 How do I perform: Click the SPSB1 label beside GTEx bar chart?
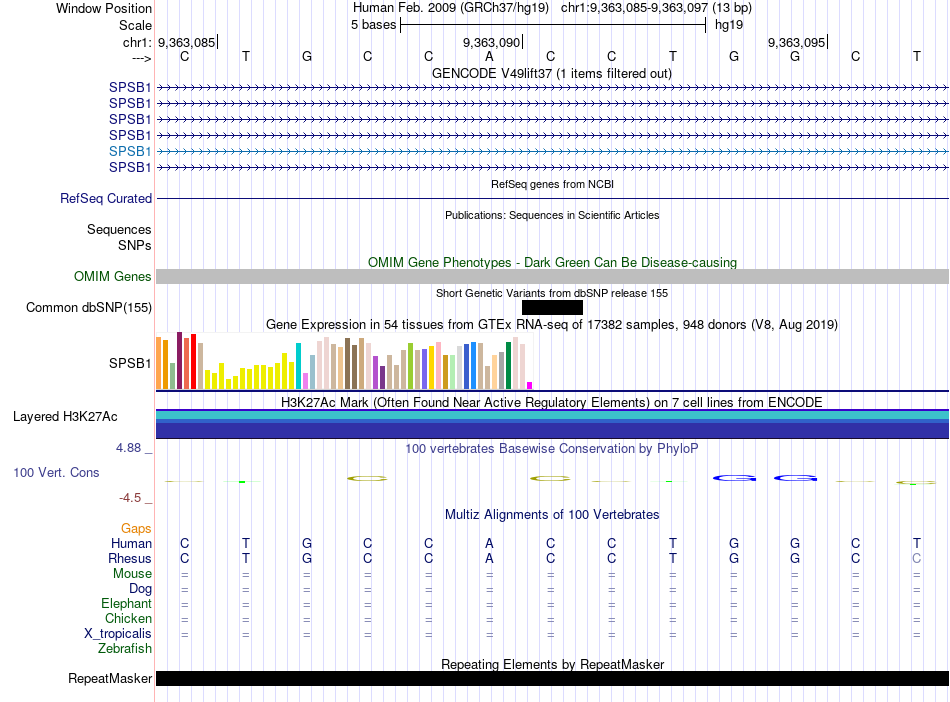point(130,363)
